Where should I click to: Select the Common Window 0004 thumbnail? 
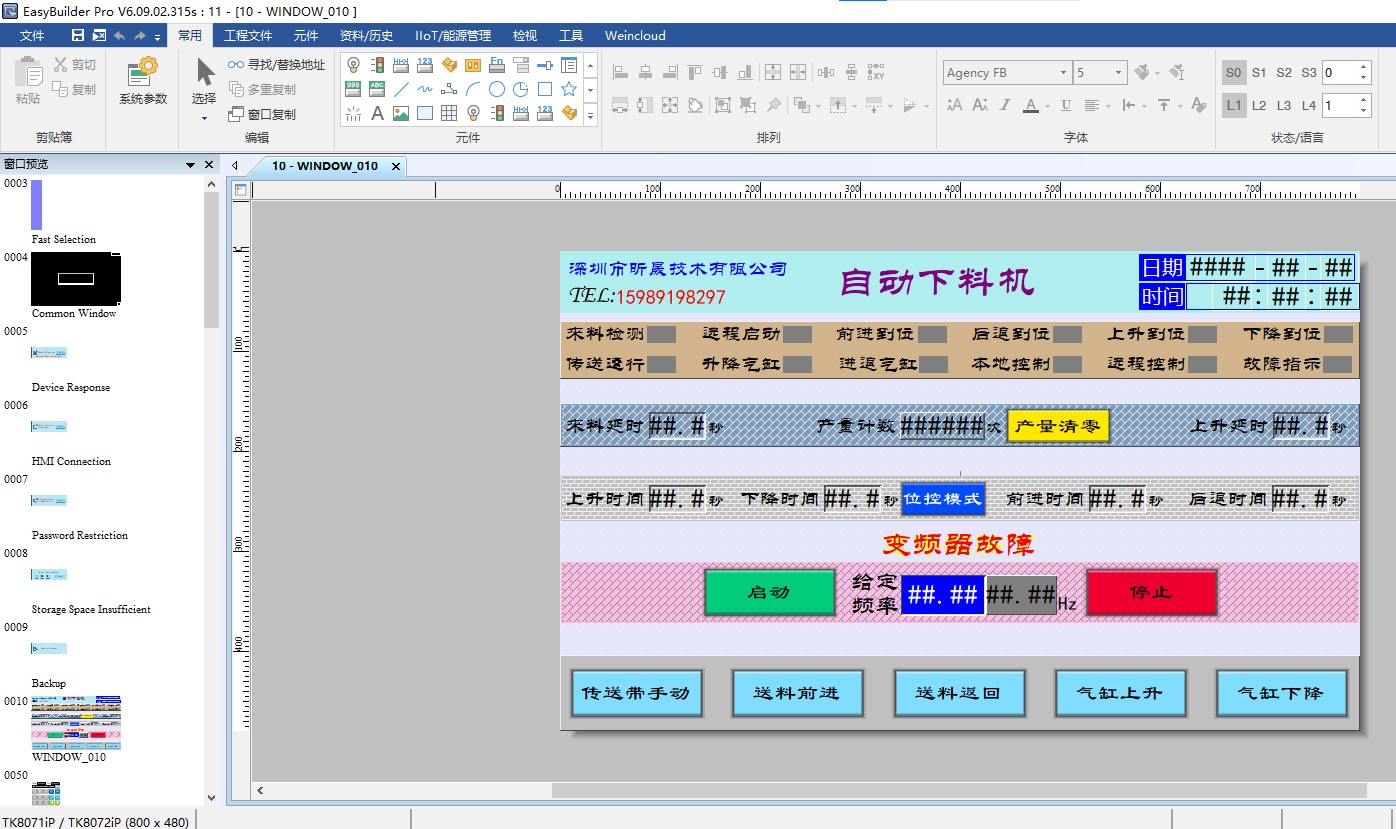76,279
